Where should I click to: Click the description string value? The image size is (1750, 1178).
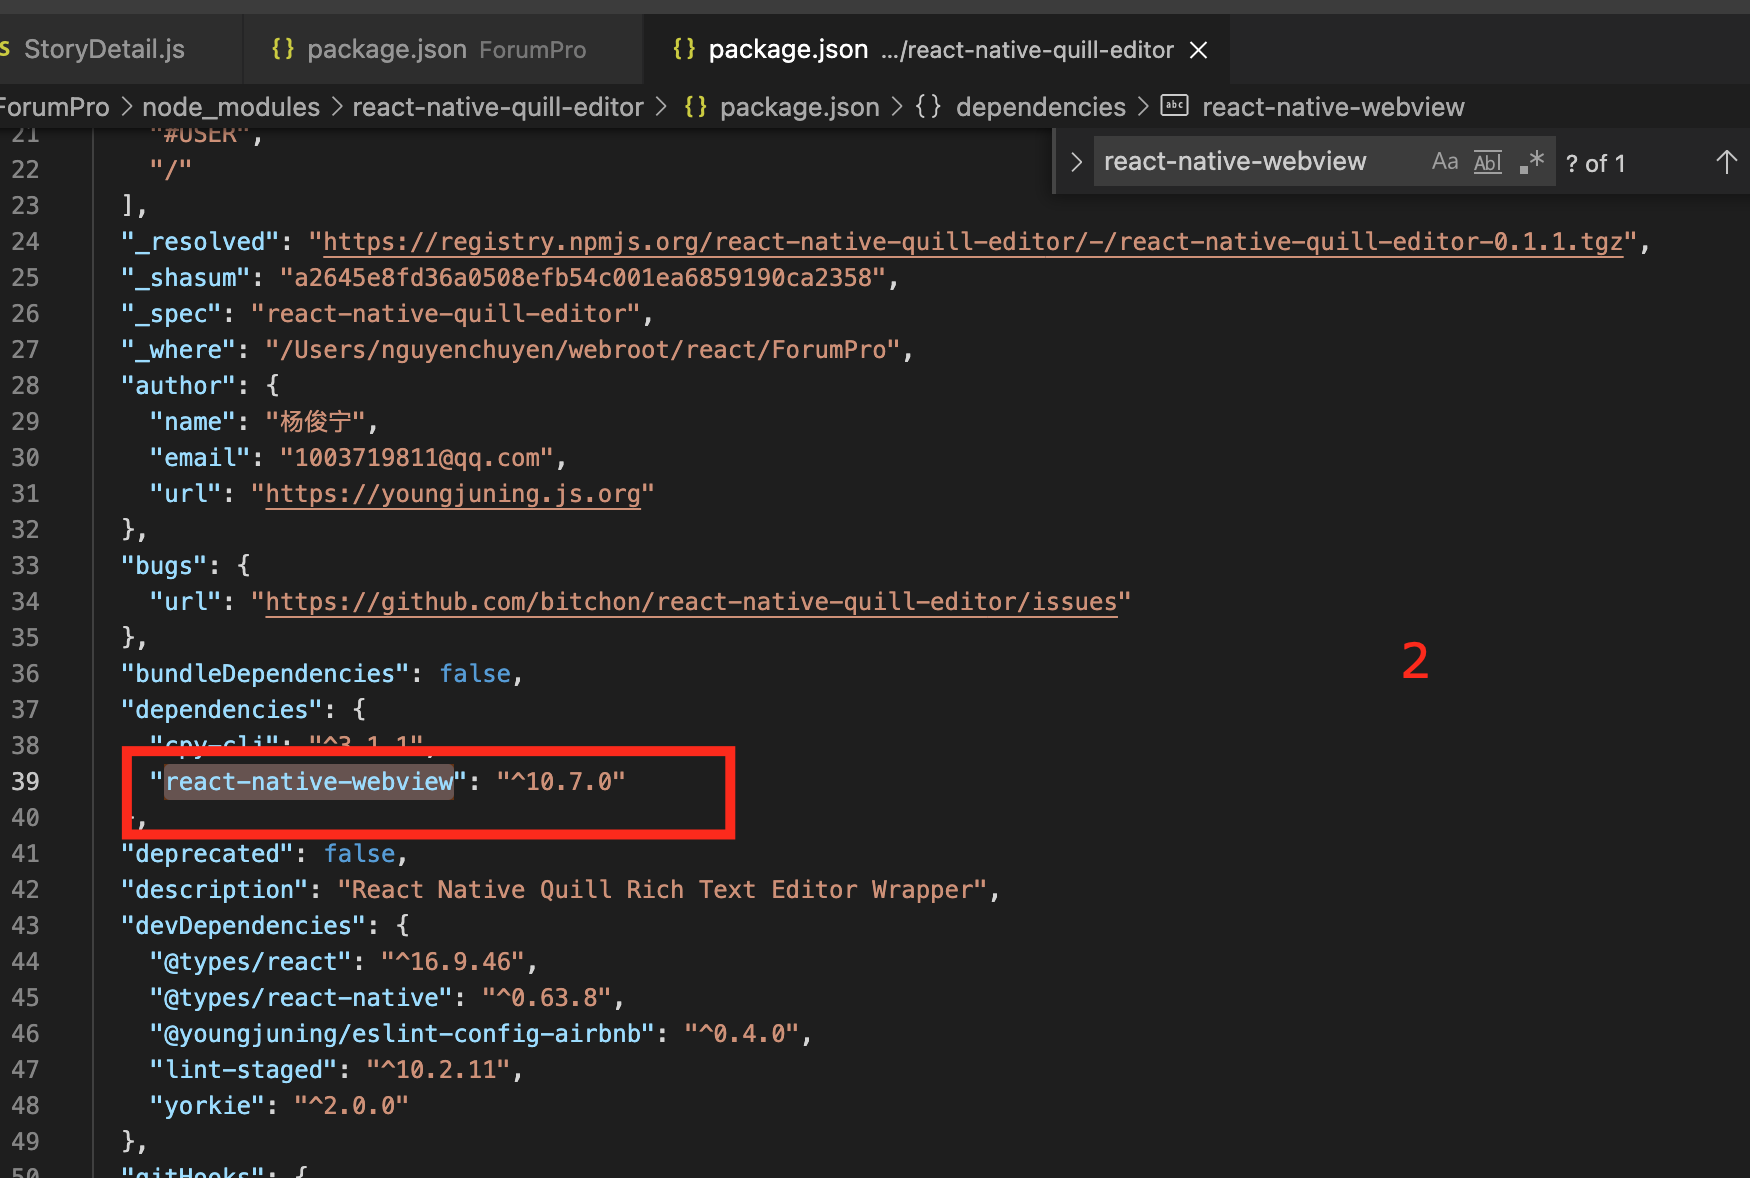click(x=662, y=890)
